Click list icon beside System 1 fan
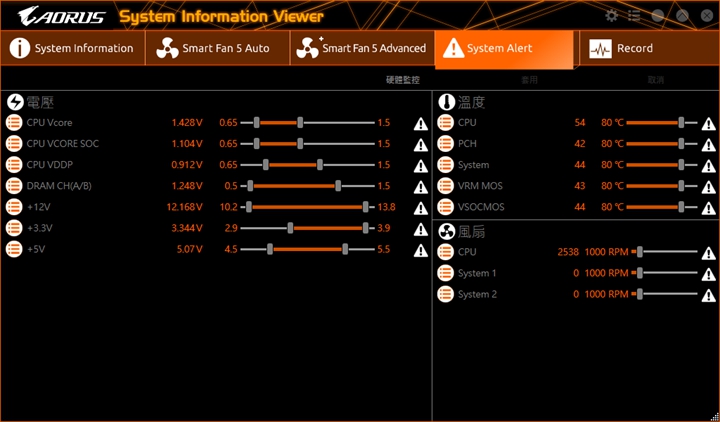The image size is (720, 422). click(x=445, y=273)
